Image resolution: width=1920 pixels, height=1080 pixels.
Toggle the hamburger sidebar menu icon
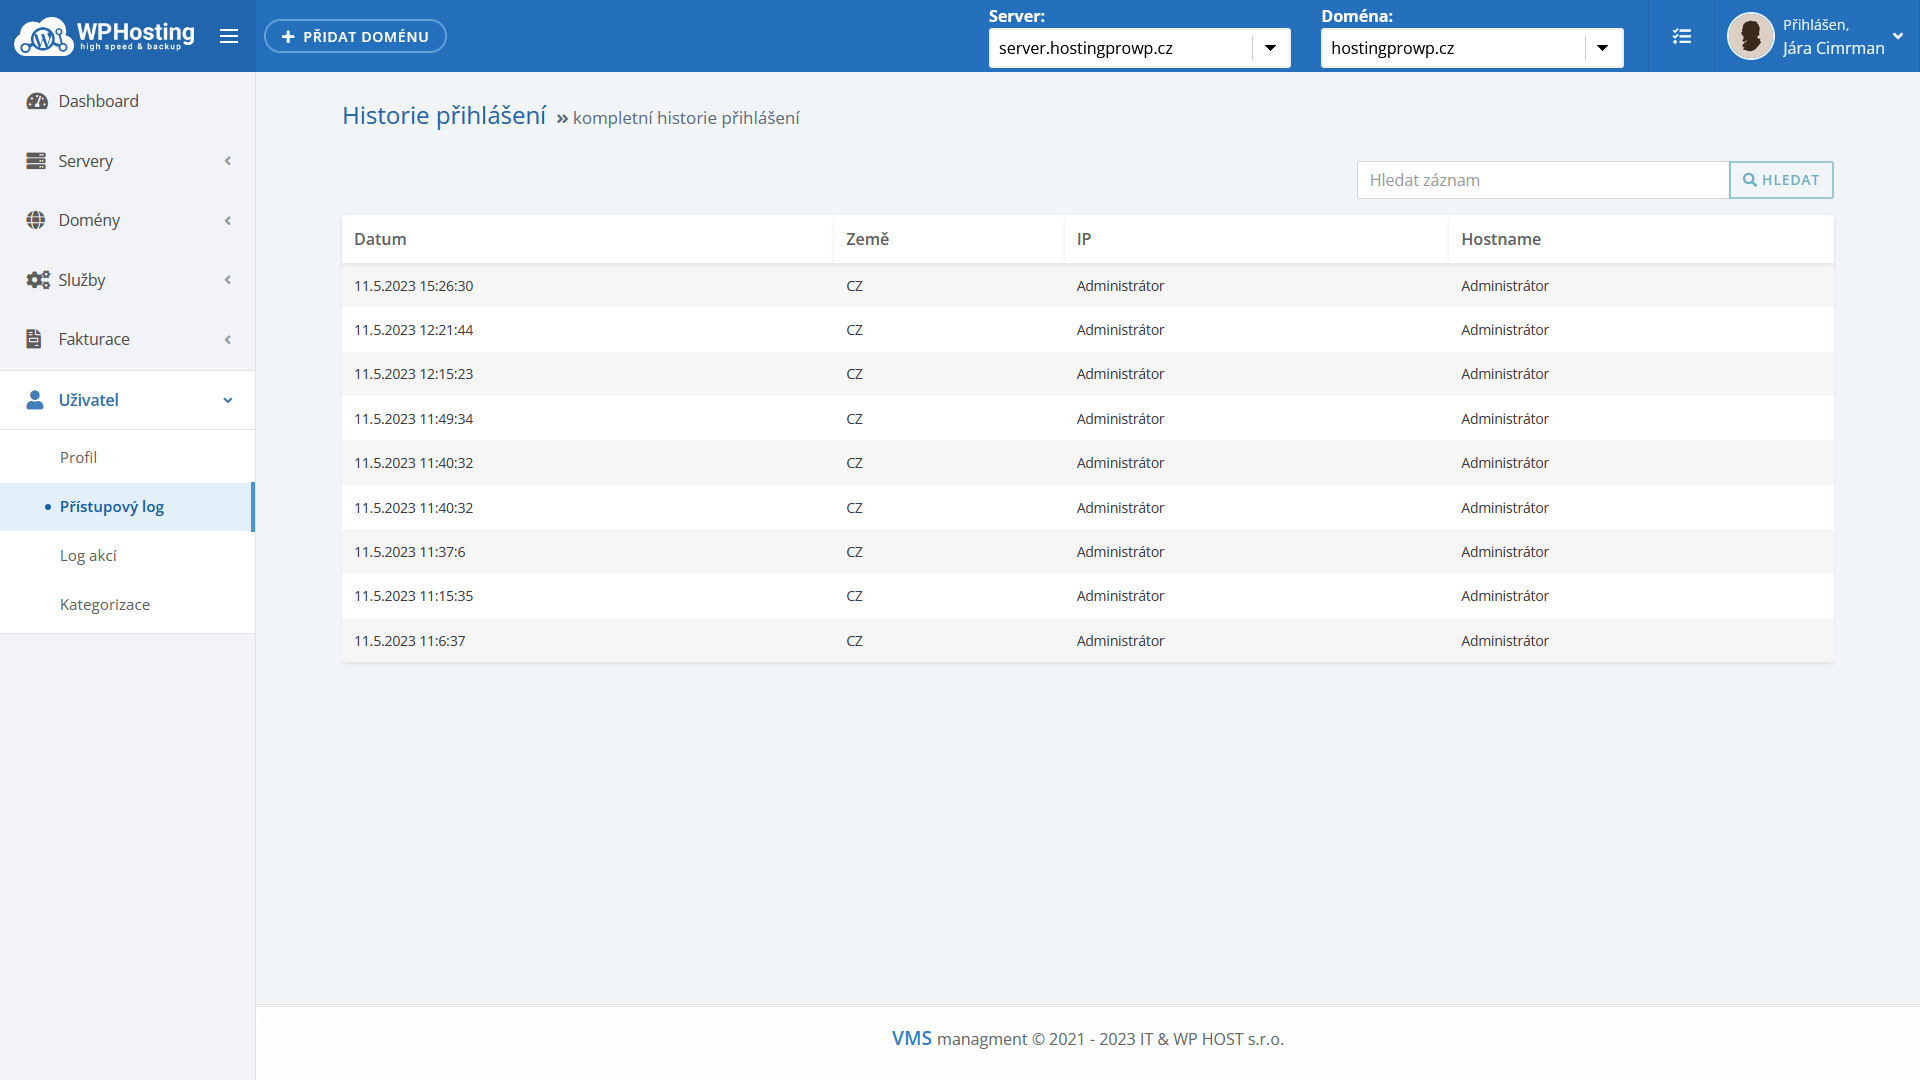229,36
